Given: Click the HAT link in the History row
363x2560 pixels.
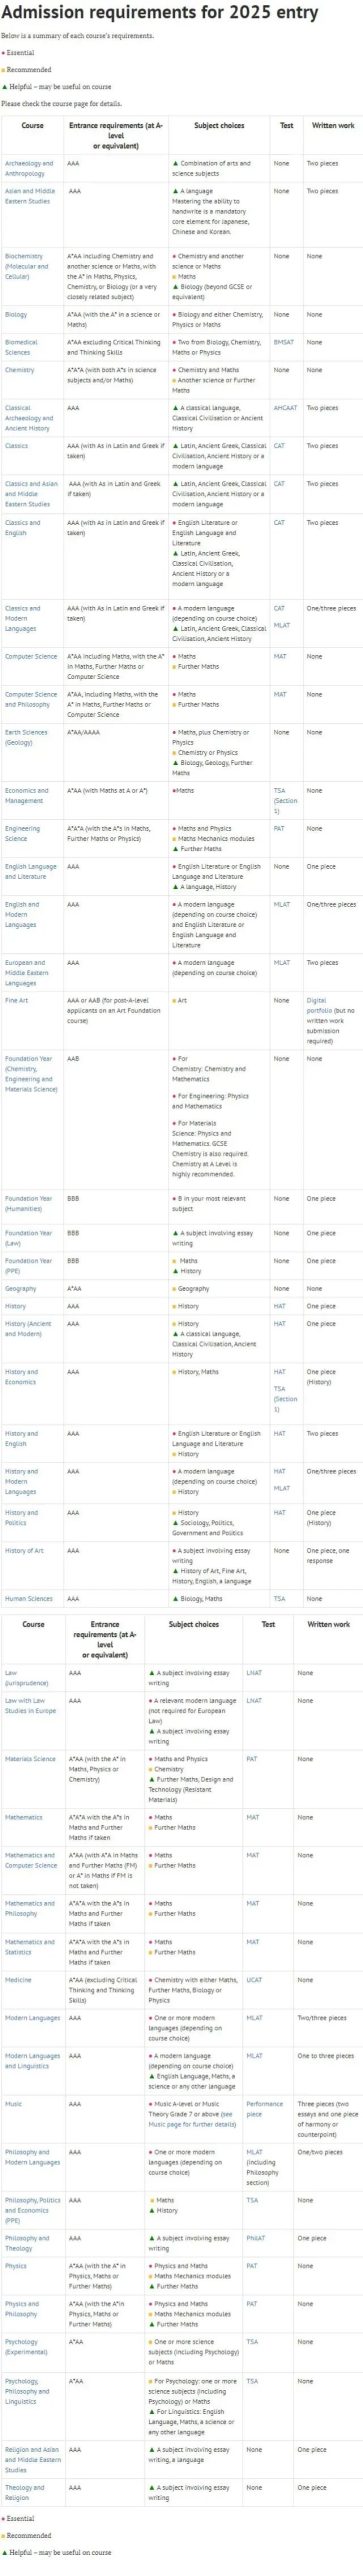Looking at the screenshot, I should [280, 1306].
